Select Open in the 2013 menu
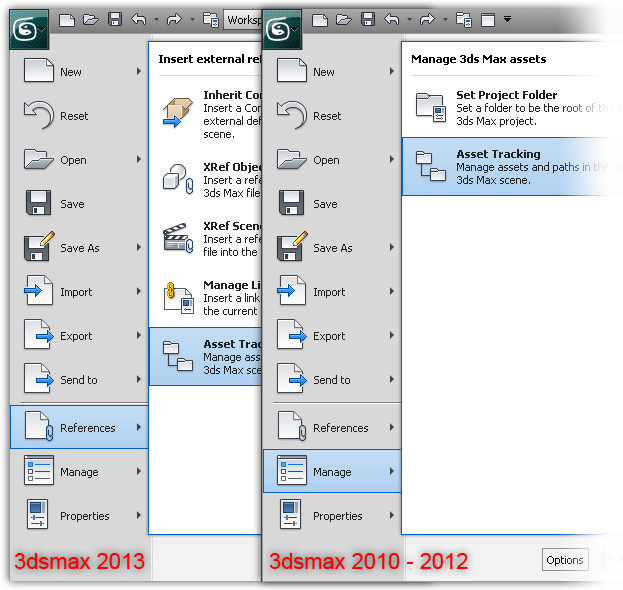623x590 pixels. coord(79,160)
